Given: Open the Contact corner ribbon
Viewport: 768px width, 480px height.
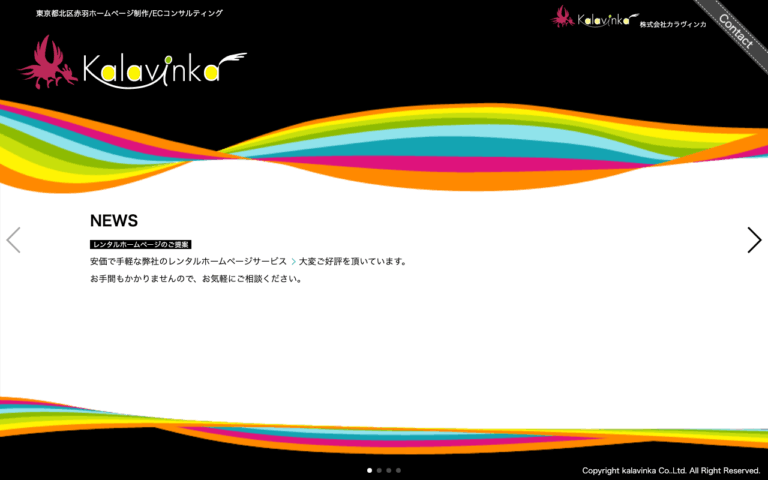Looking at the screenshot, I should (735, 32).
